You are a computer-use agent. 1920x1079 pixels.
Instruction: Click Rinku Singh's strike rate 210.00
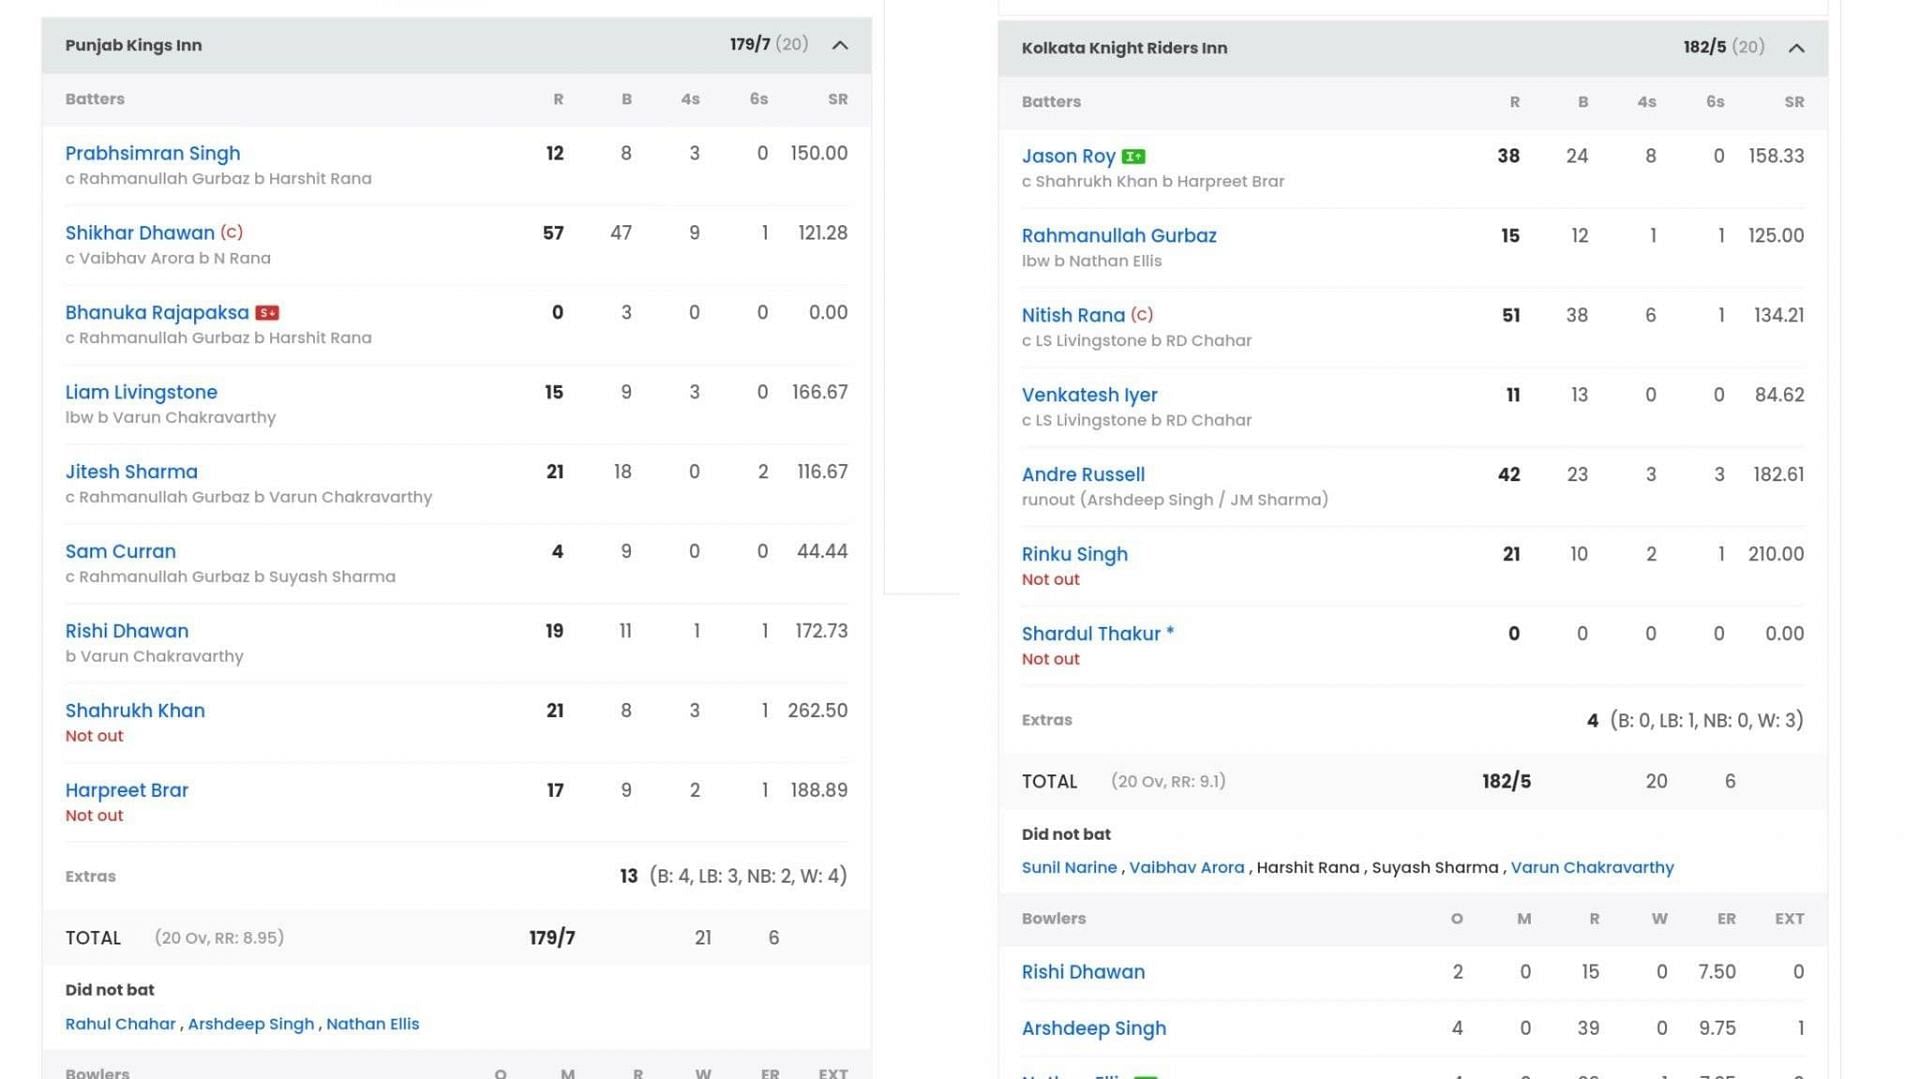(1776, 554)
